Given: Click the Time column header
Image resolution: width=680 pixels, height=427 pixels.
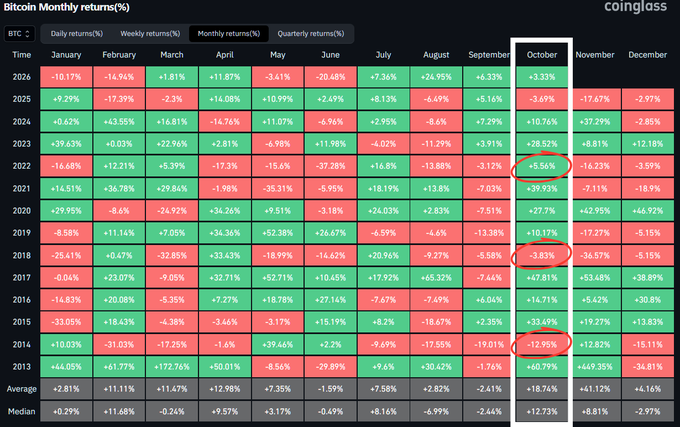Looking at the screenshot, I should (22, 55).
